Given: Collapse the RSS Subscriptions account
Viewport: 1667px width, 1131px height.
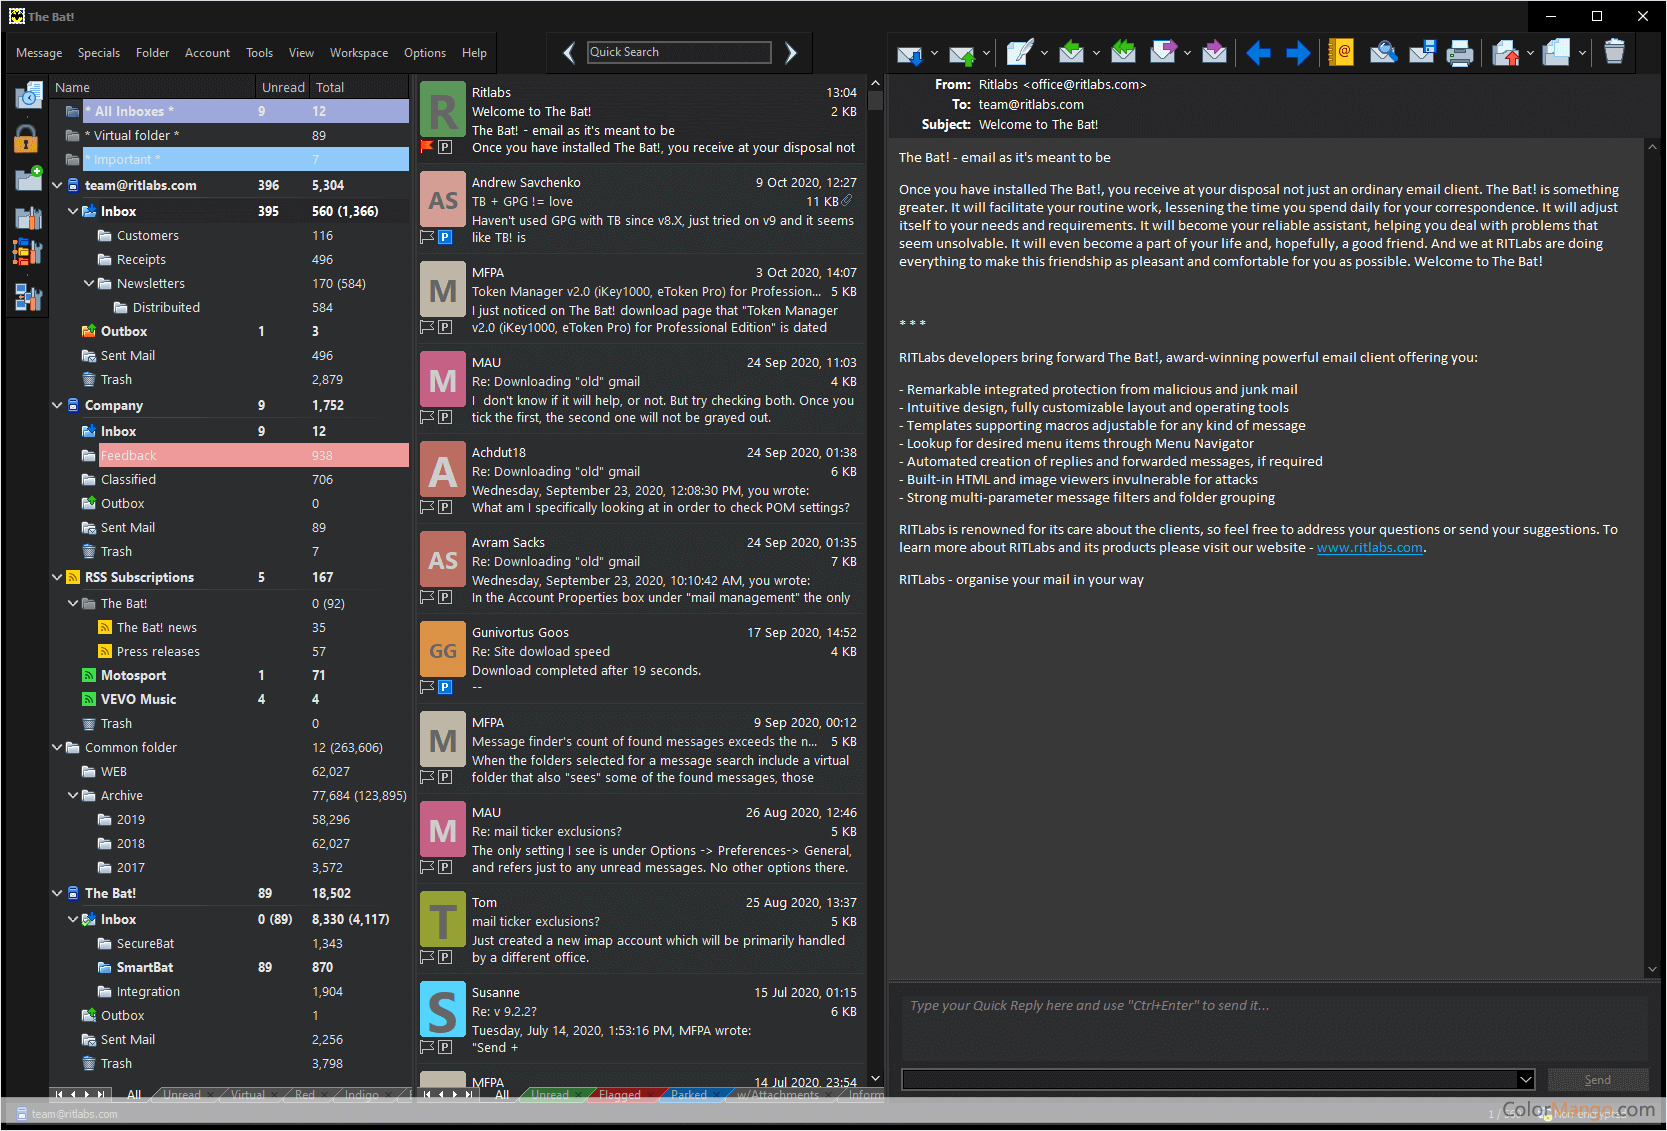Looking at the screenshot, I should pos(57,577).
